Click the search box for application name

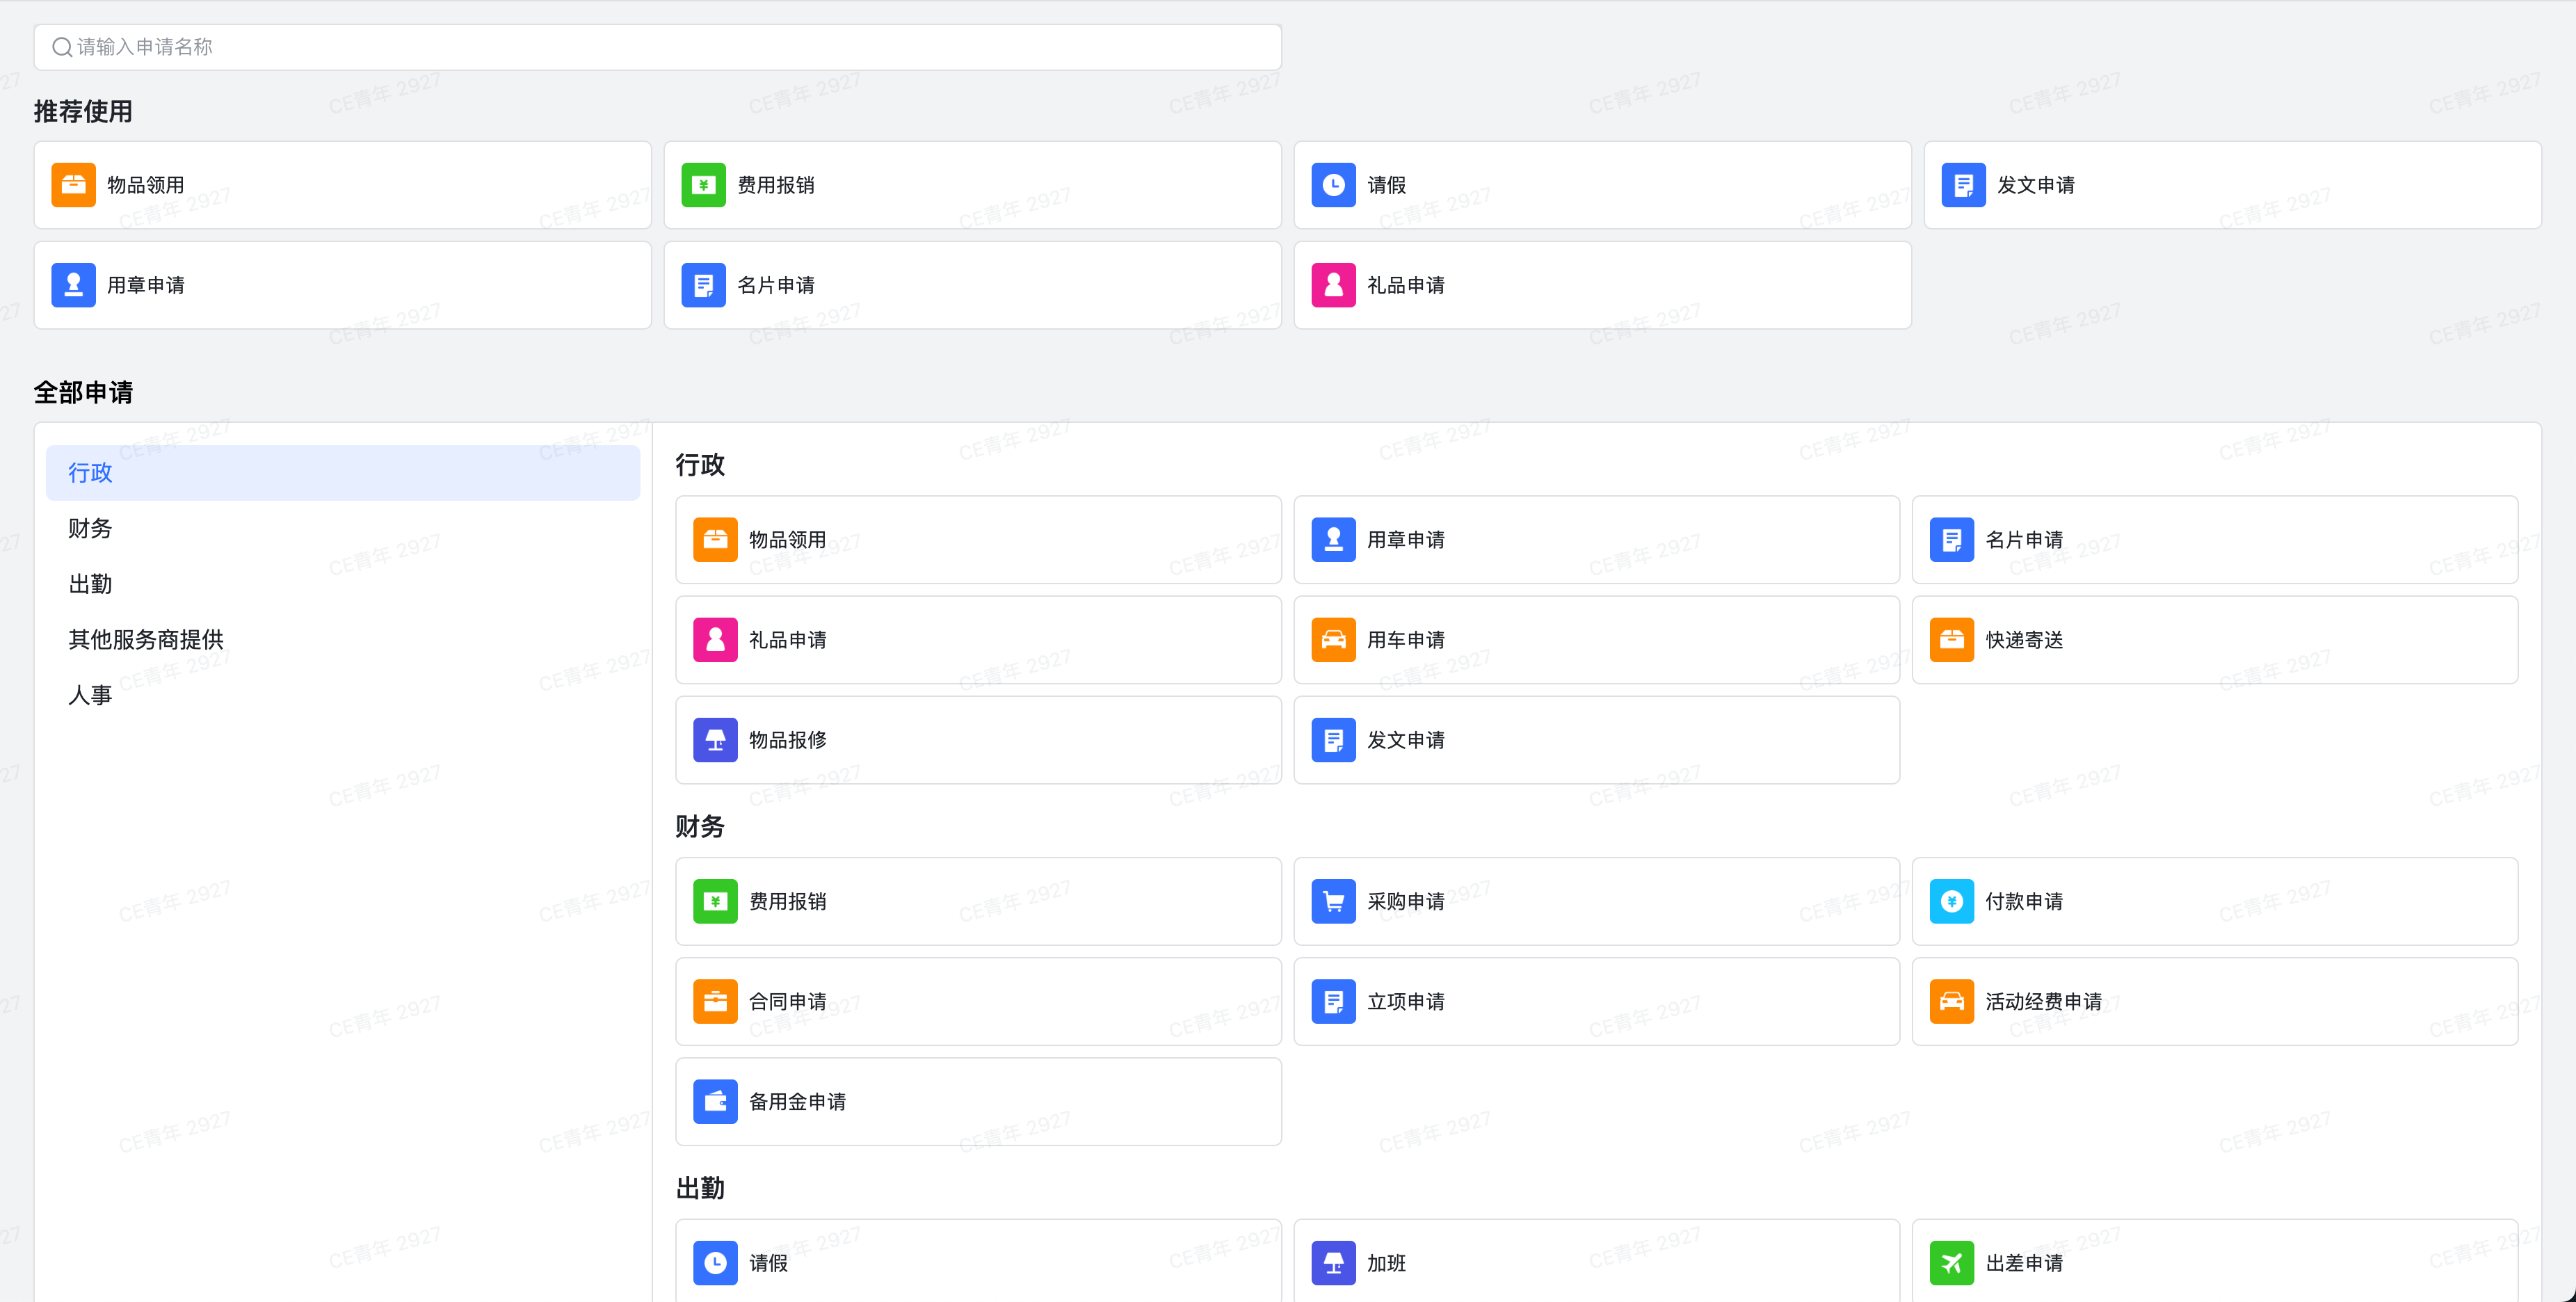657,47
